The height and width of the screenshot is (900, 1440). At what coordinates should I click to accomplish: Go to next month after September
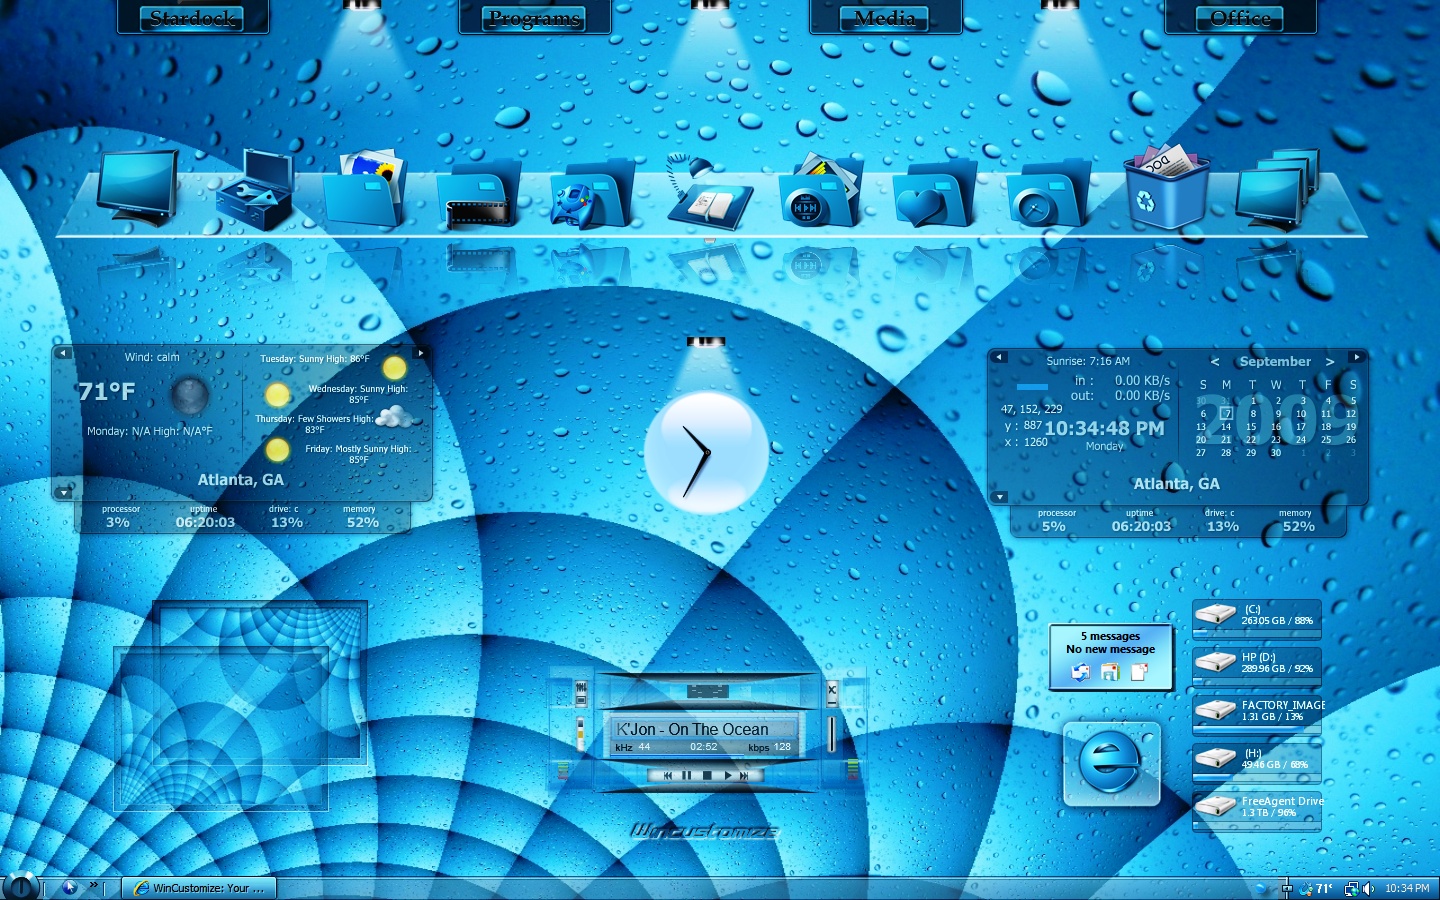point(1330,362)
